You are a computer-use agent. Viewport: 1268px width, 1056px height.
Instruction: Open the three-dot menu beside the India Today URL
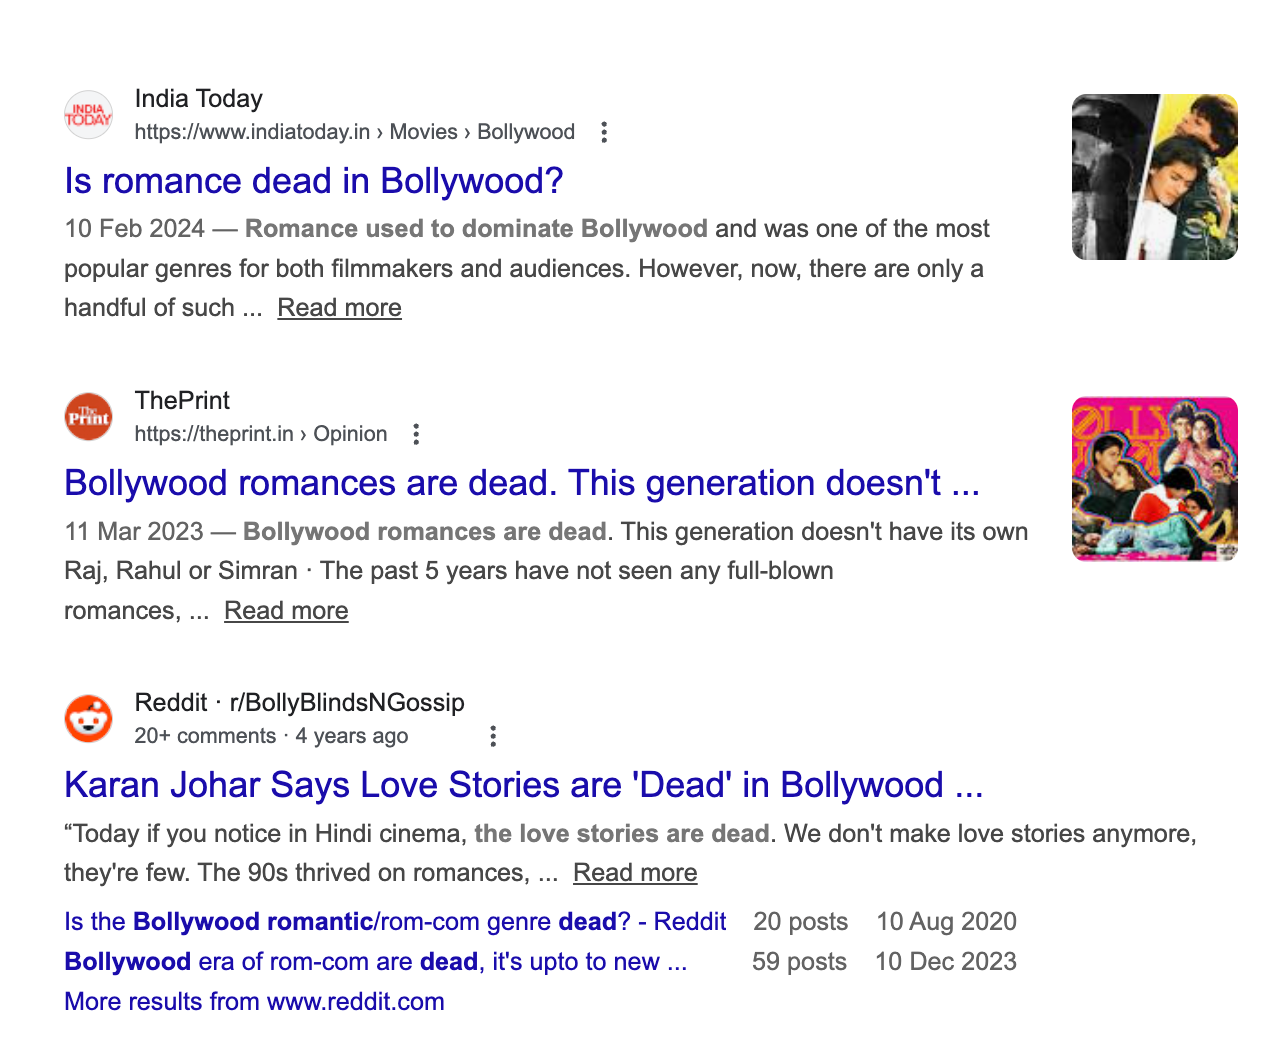click(x=604, y=131)
